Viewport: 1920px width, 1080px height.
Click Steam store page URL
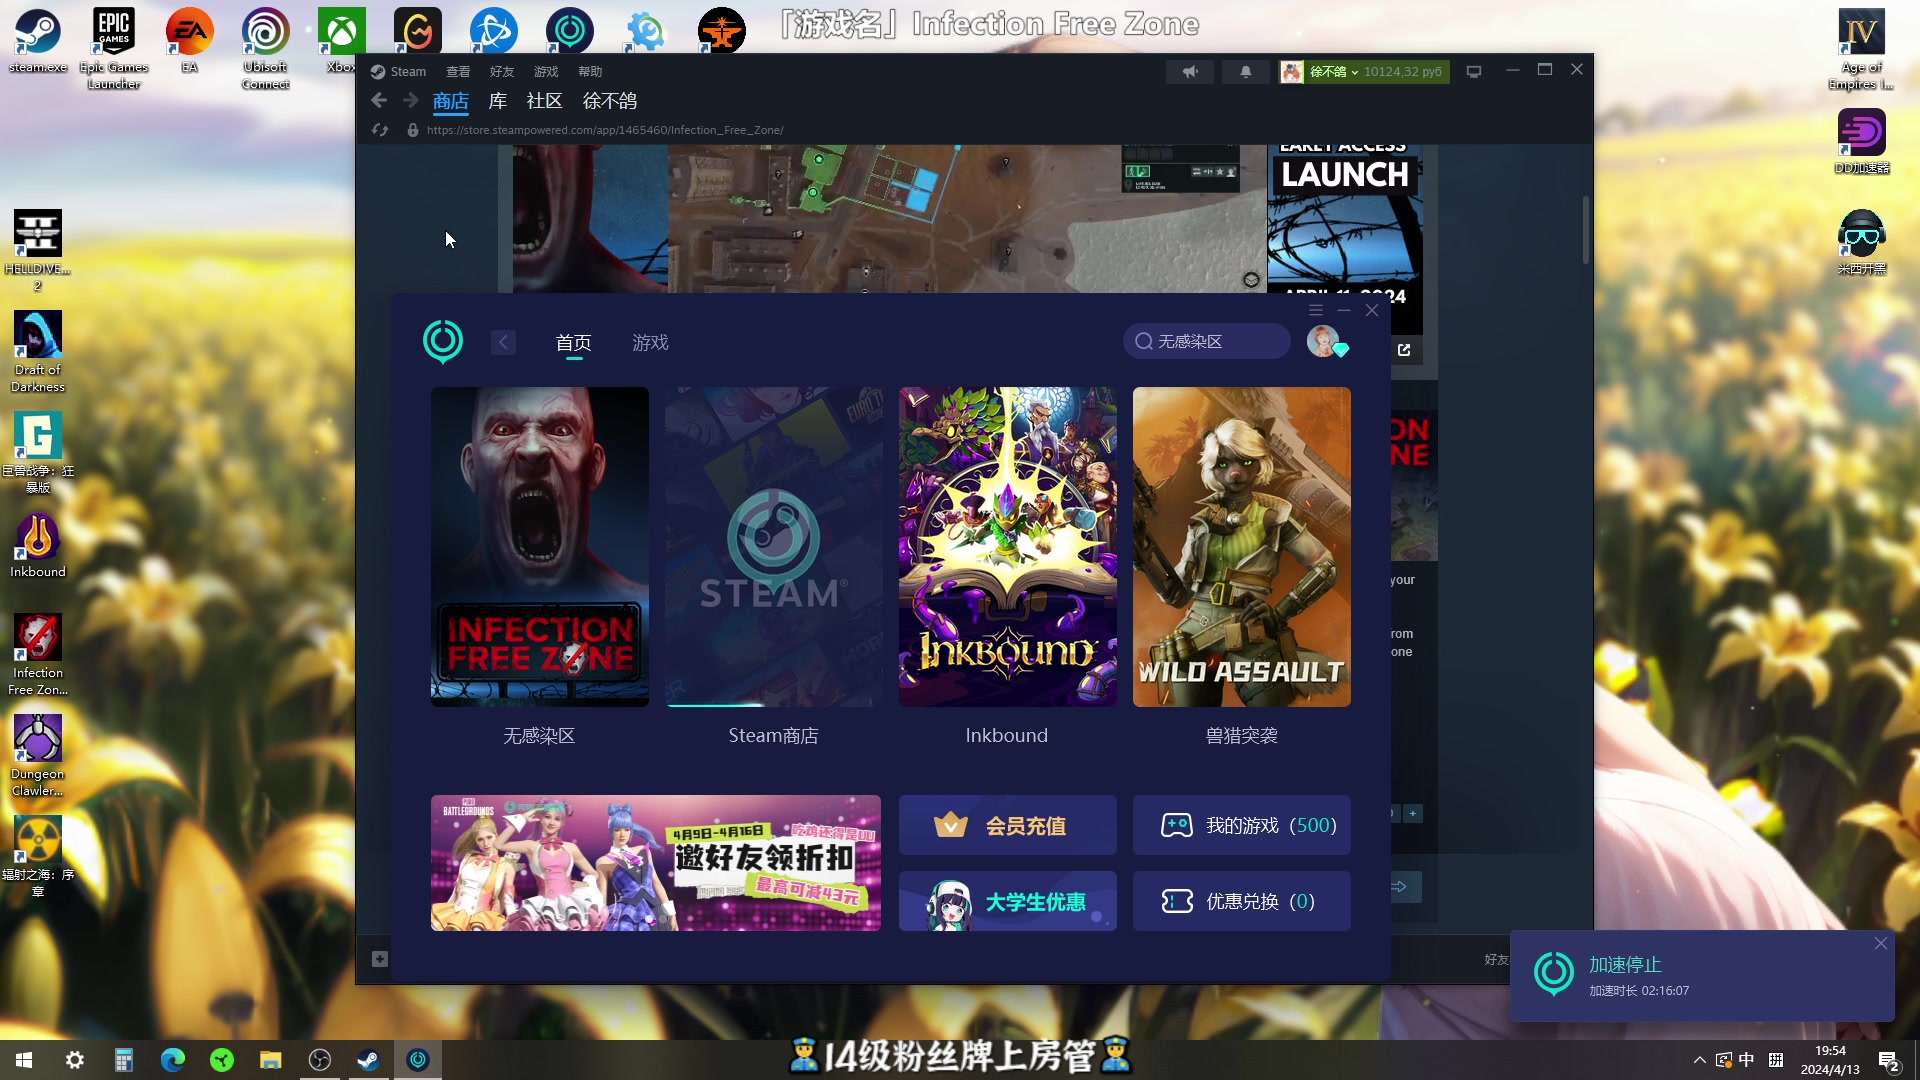point(605,130)
